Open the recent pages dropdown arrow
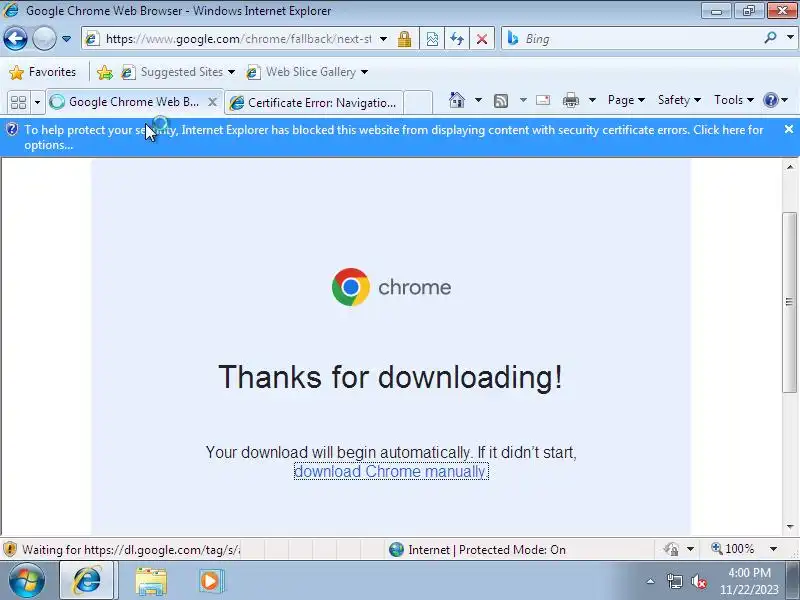 (x=66, y=39)
